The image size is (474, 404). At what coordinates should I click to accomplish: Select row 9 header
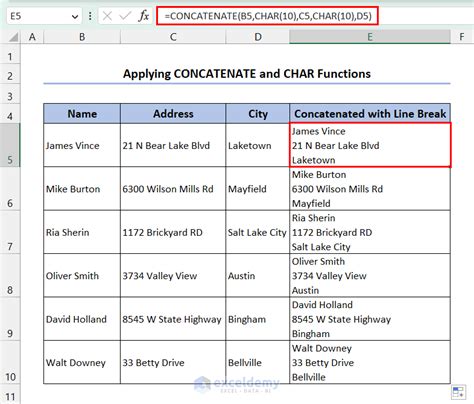click(x=10, y=319)
